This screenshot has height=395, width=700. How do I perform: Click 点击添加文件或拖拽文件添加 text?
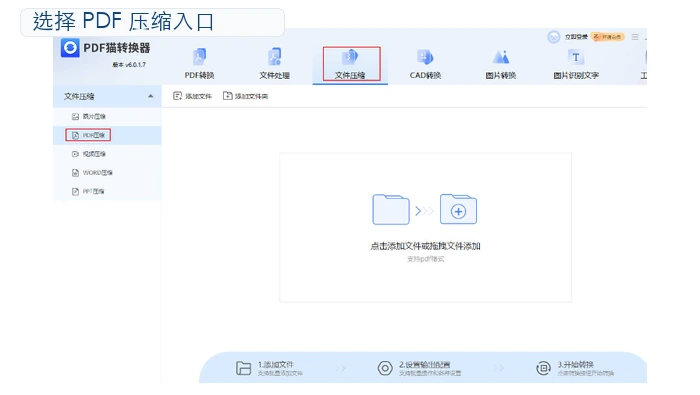click(x=425, y=246)
